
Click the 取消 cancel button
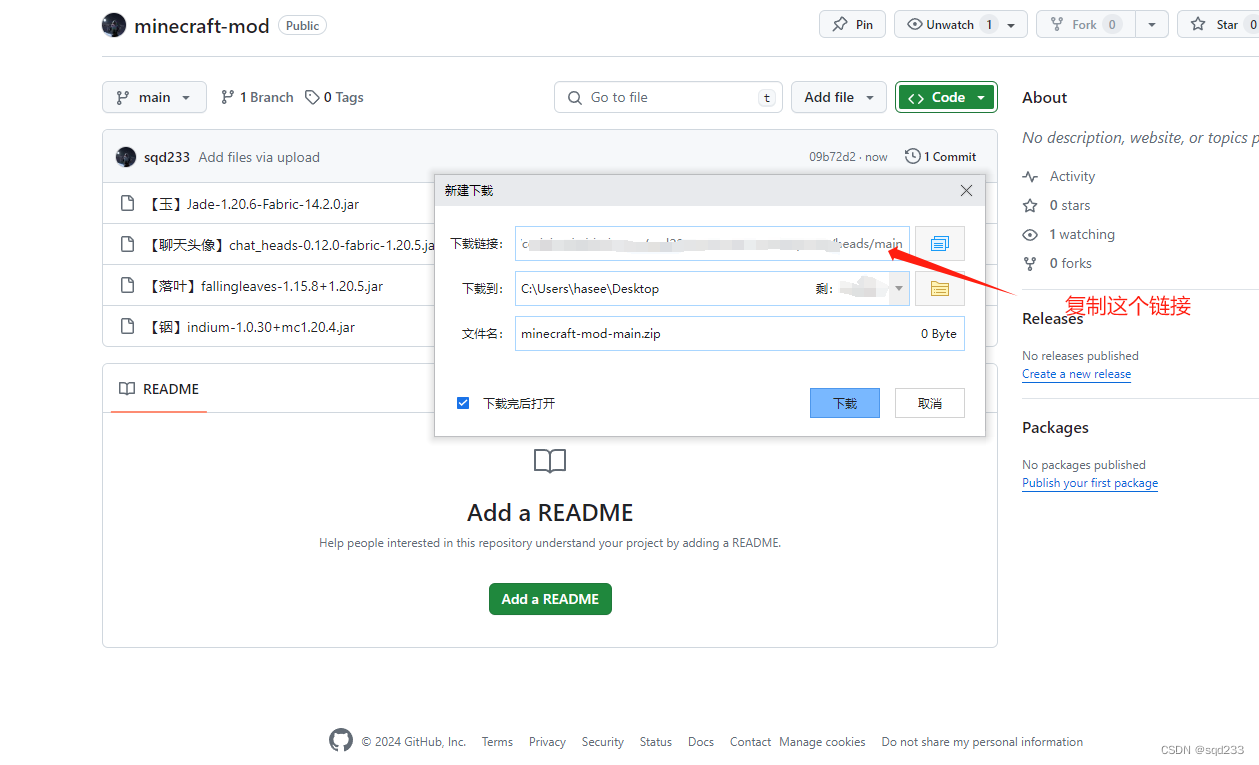coord(930,403)
